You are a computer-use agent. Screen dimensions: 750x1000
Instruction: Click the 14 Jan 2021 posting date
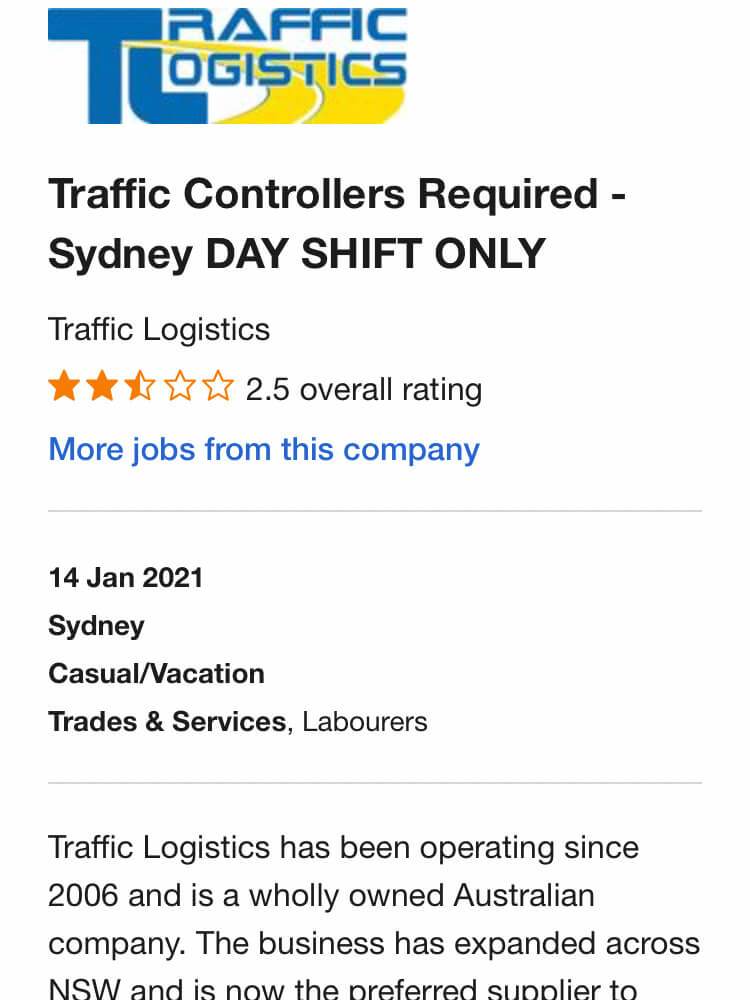click(126, 578)
